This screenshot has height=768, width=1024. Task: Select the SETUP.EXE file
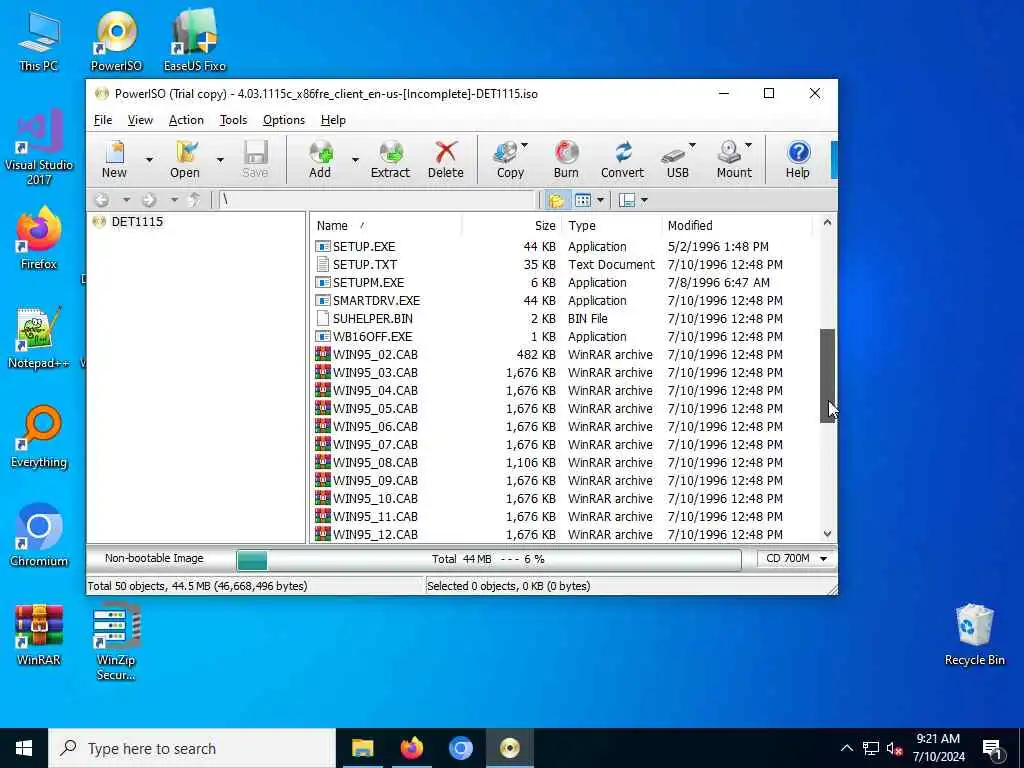[x=364, y=246]
